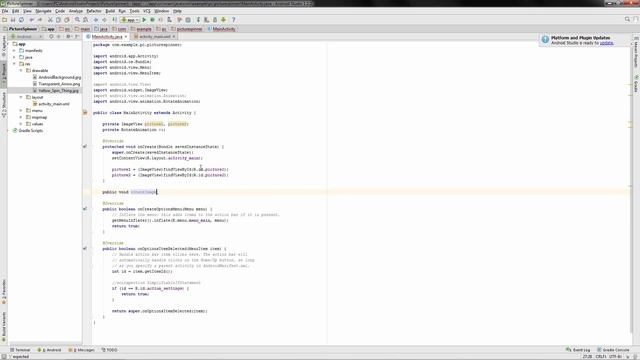The image size is (640, 360).
Task: Click the Make Project icon
Action: pos(114,20)
